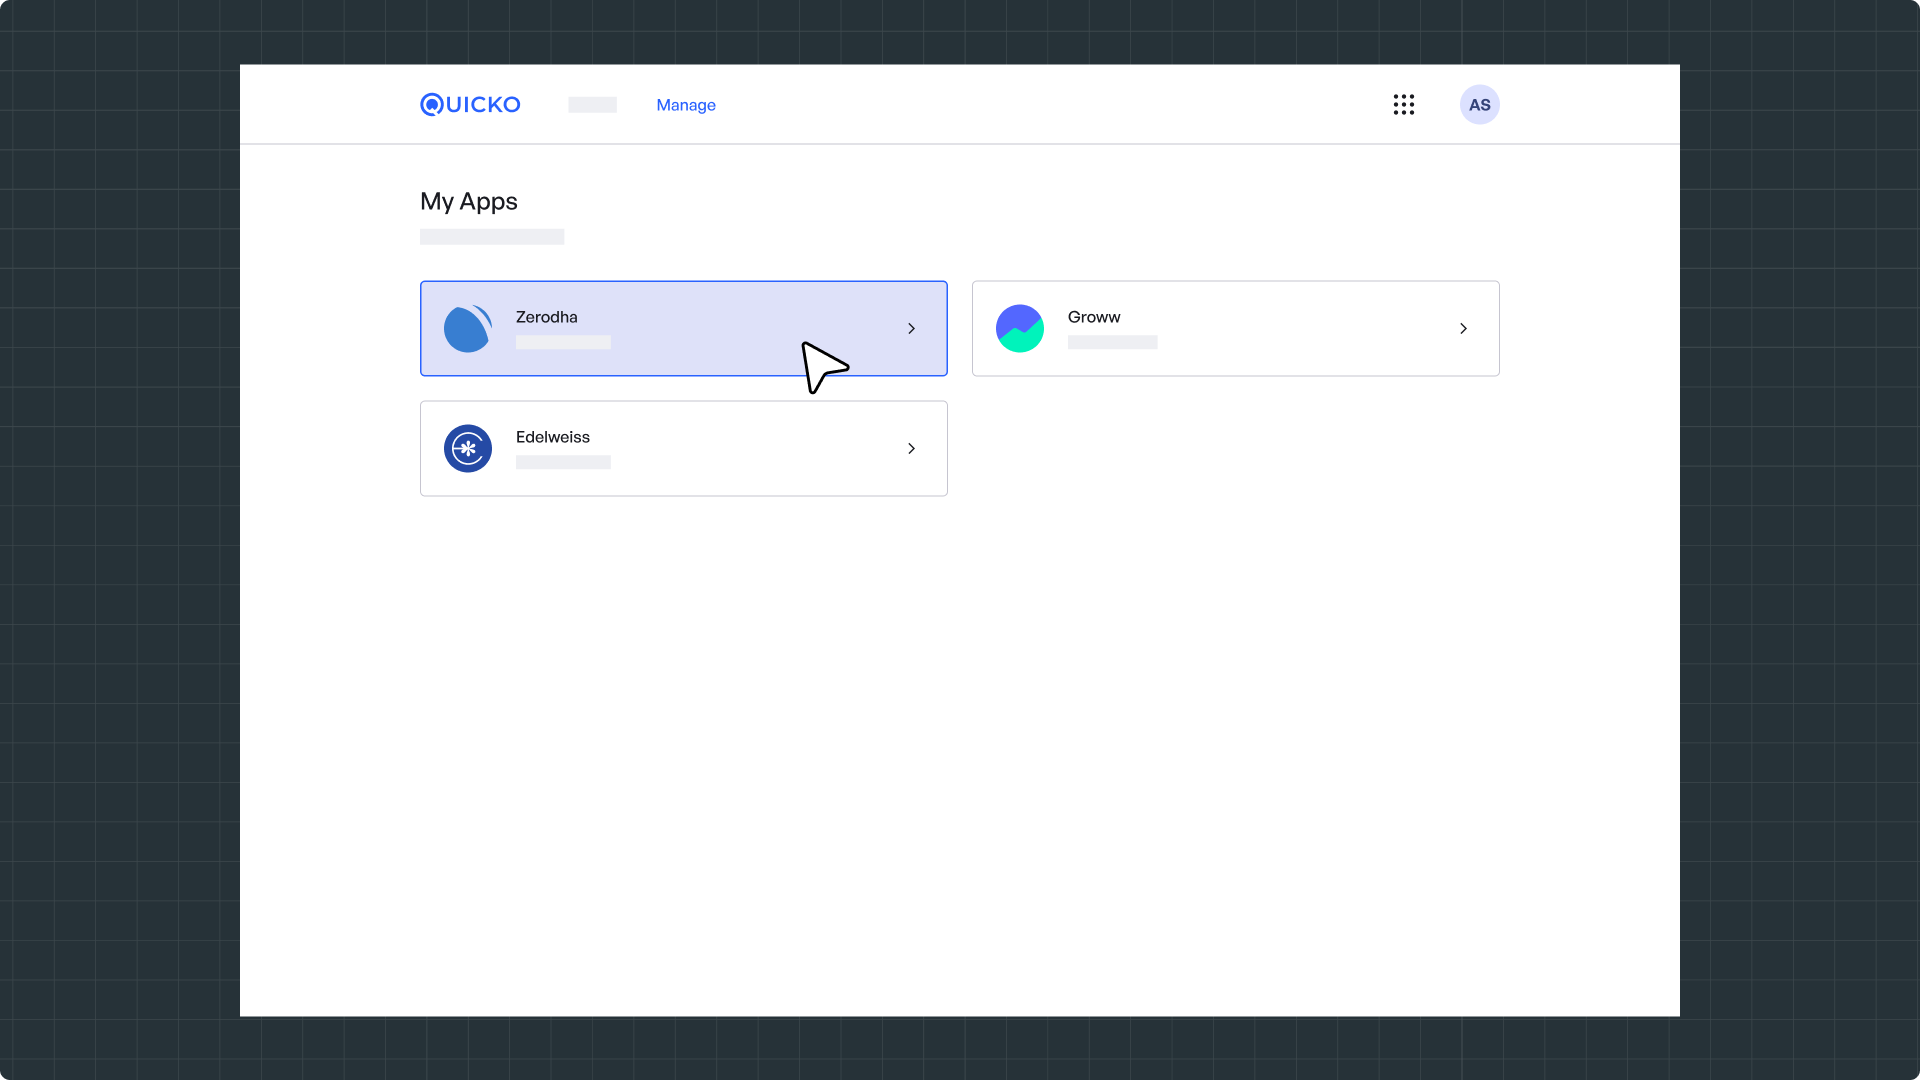Click the Groww logo icon
This screenshot has height=1080, width=1920.
(x=1020, y=329)
